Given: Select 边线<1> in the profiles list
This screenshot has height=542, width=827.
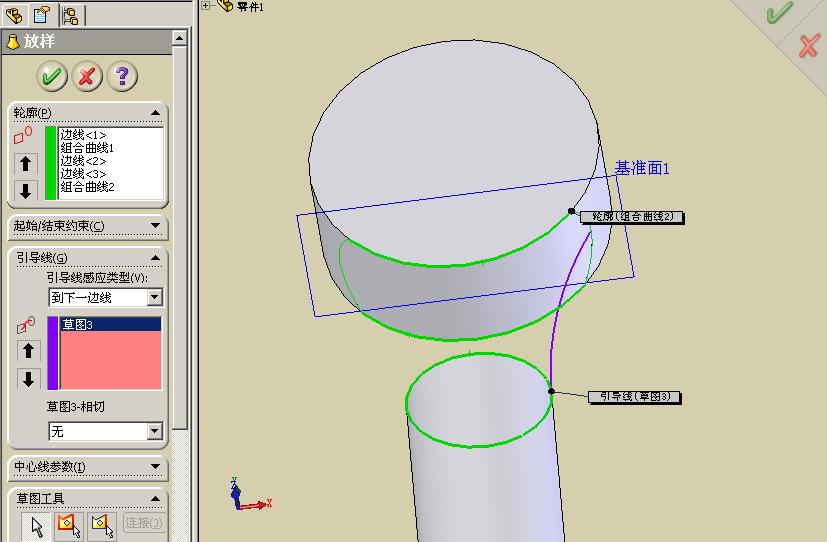Looking at the screenshot, I should coord(83,135).
